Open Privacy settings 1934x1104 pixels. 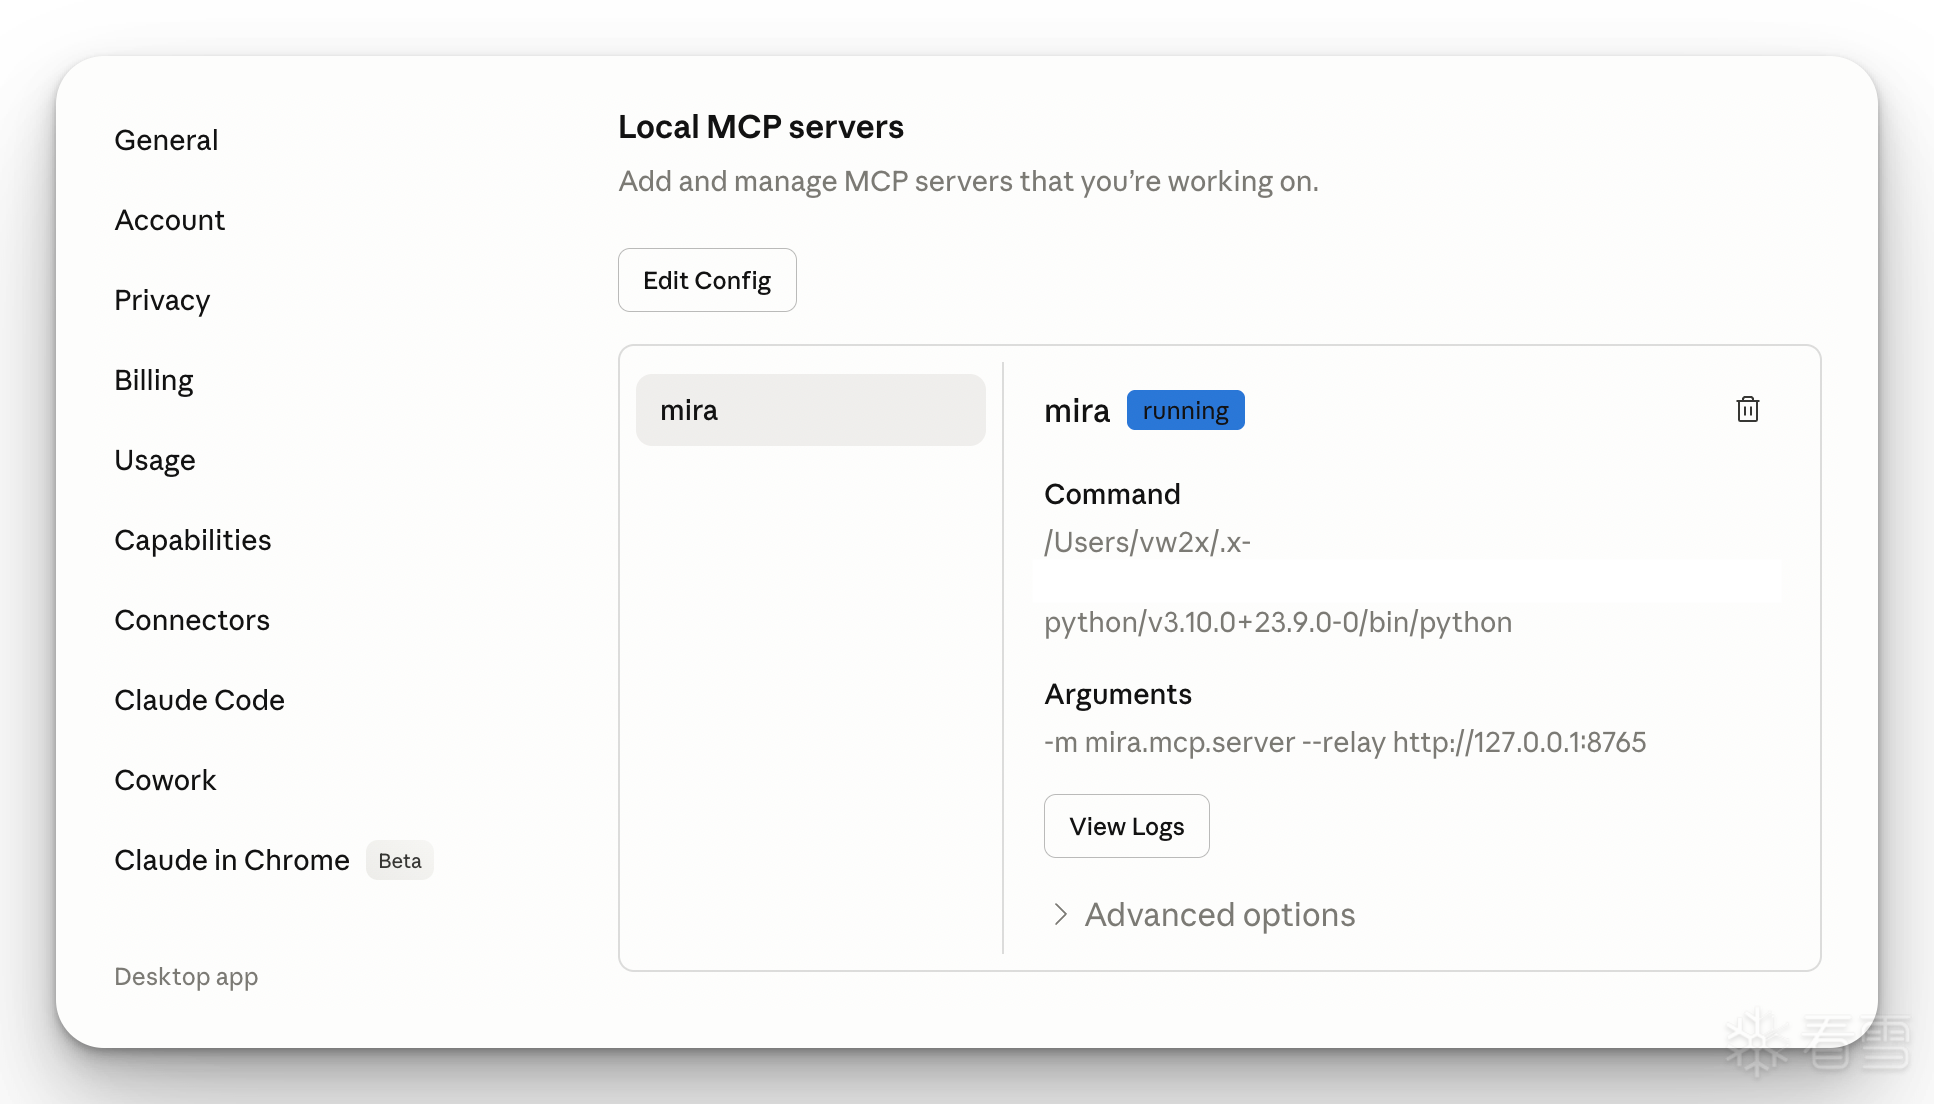(162, 300)
